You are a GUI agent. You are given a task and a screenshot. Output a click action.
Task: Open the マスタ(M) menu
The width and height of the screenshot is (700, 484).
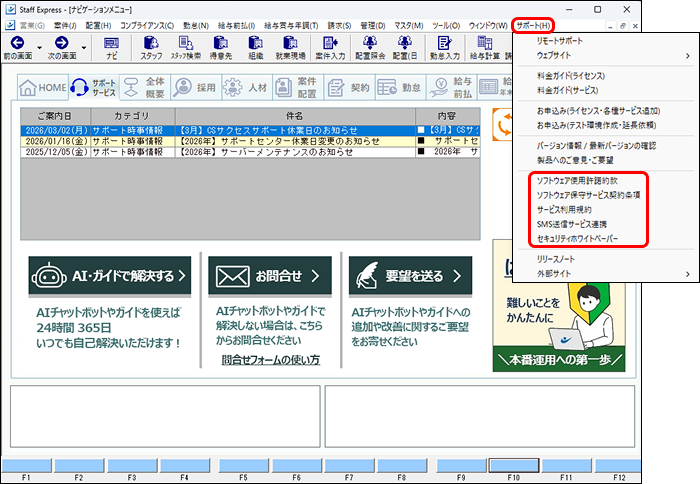coord(408,25)
